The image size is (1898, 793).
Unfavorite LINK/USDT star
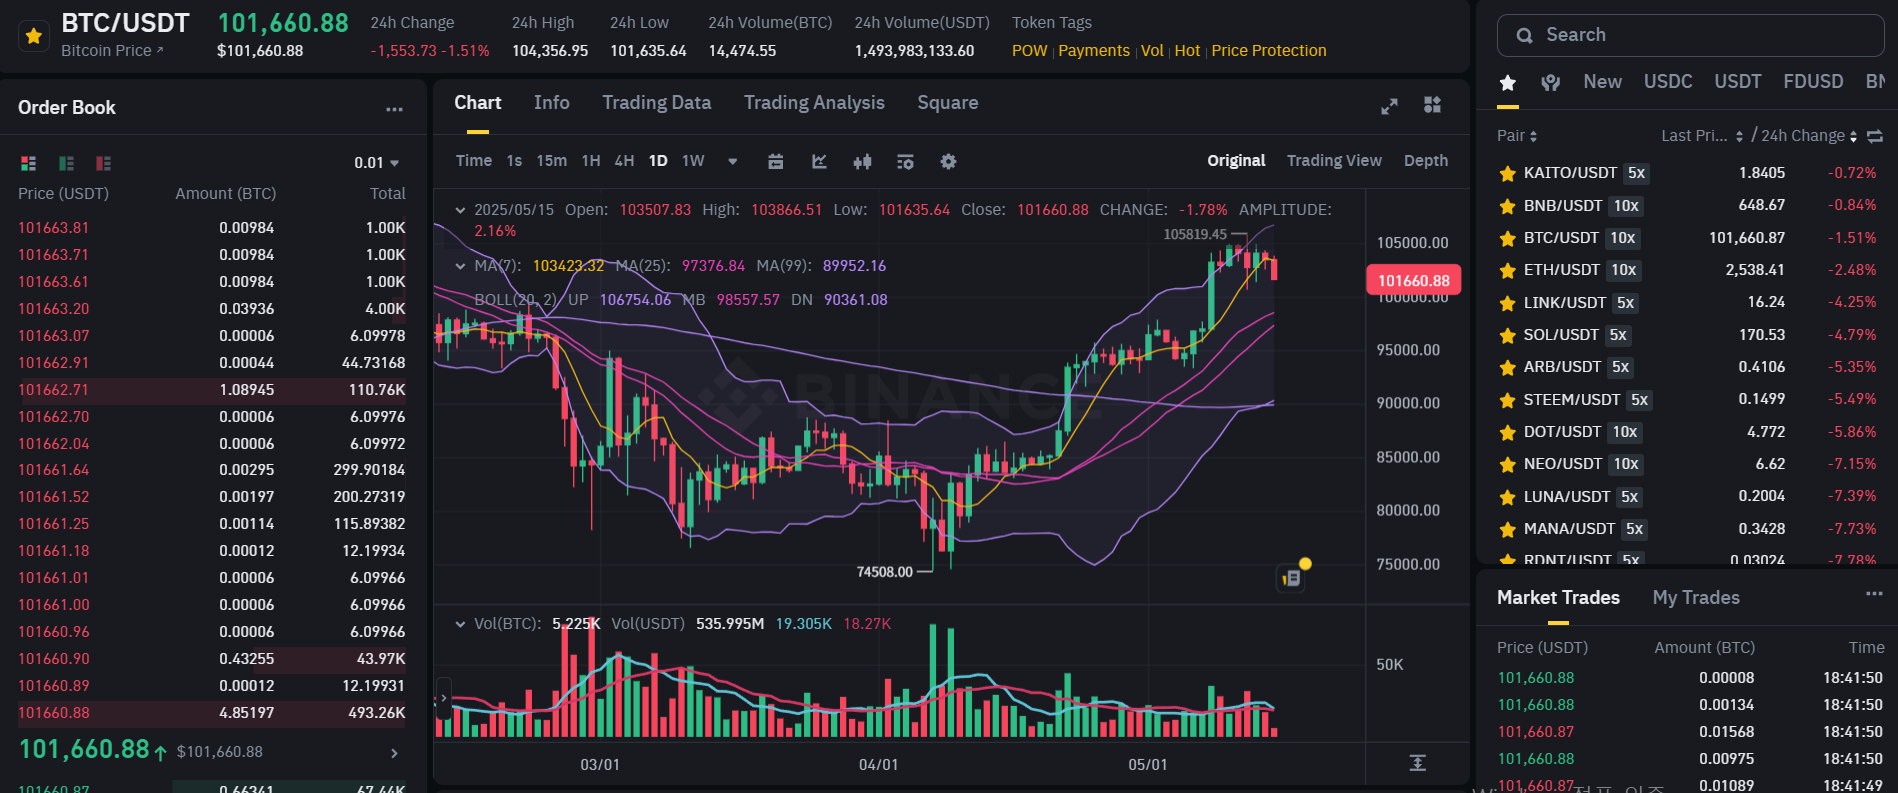[1507, 303]
